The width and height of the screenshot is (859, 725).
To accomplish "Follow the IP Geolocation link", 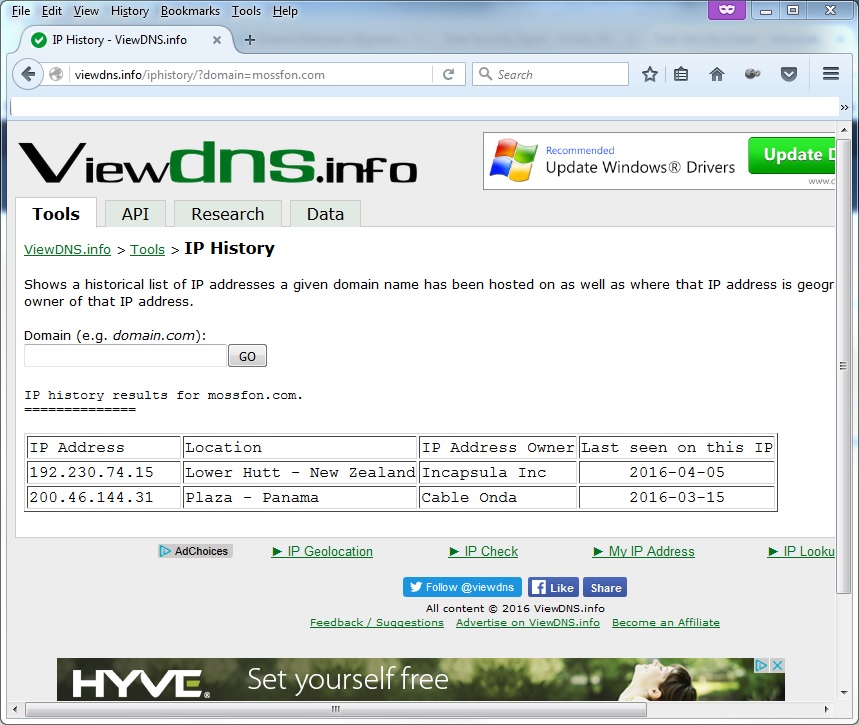I will coord(329,551).
